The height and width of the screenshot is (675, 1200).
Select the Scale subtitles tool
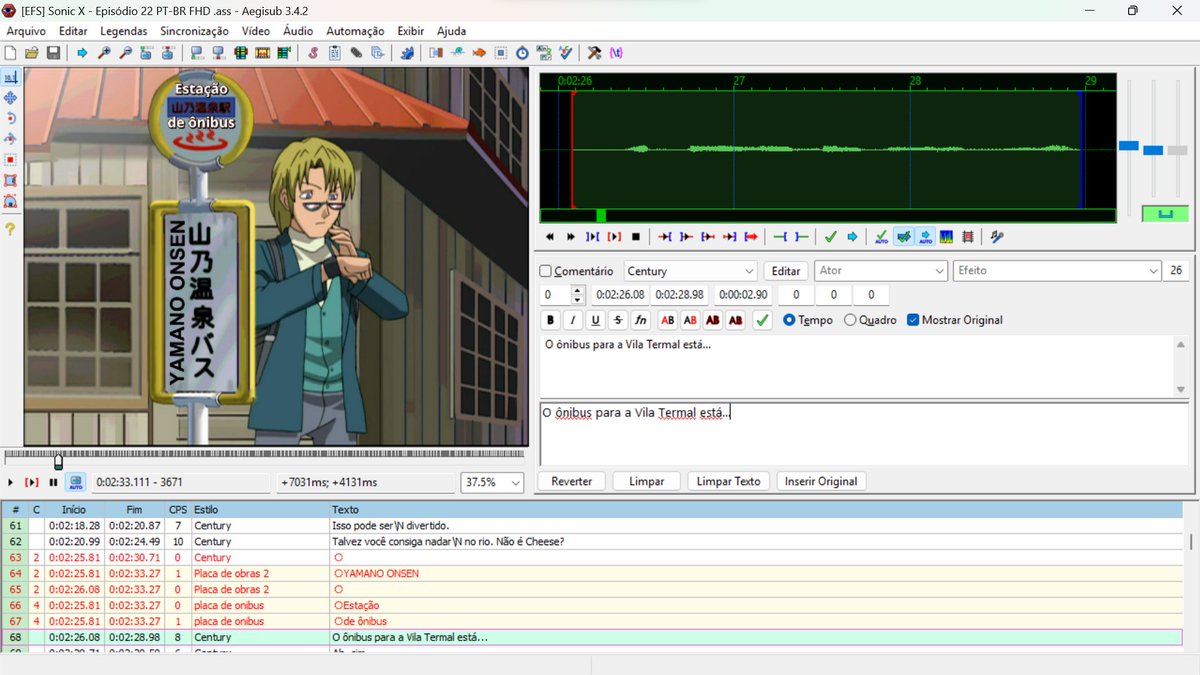[x=11, y=159]
